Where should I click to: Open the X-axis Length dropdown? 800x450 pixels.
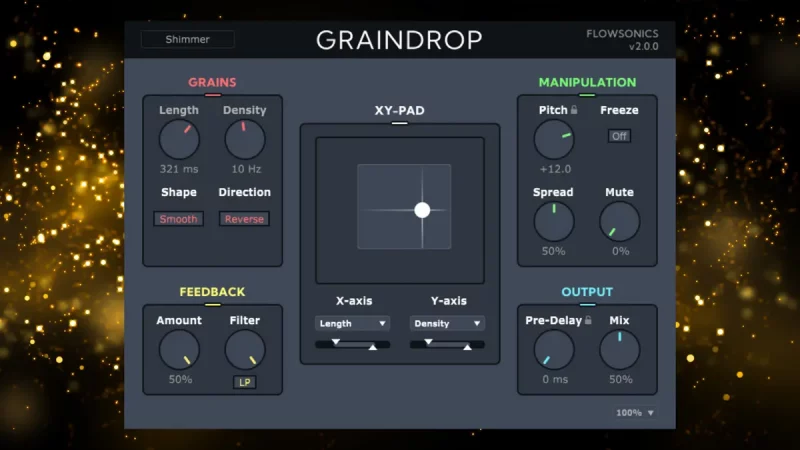pyautogui.click(x=352, y=324)
